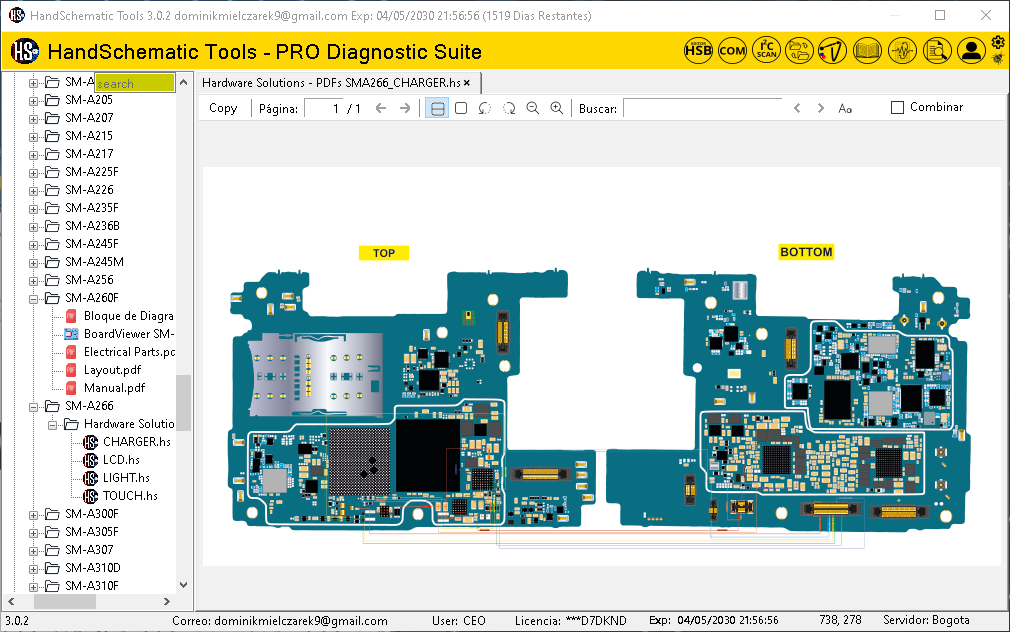The height and width of the screenshot is (632, 1010).
Task: Click the bug report icon
Action: 998,59
